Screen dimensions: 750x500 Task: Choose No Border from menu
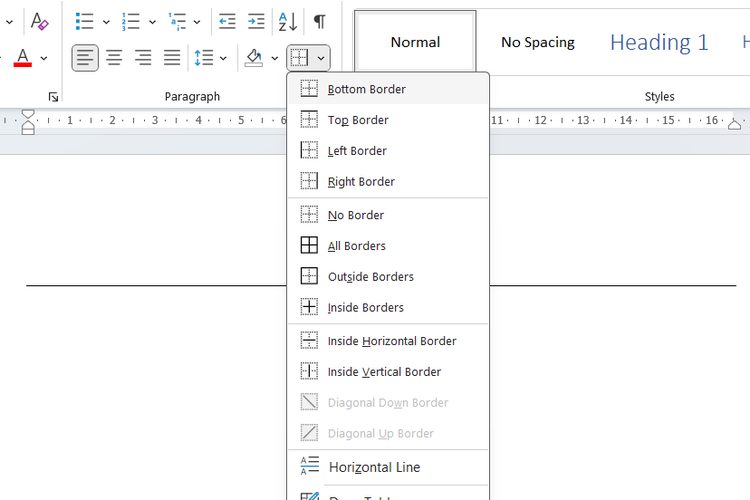(388, 215)
